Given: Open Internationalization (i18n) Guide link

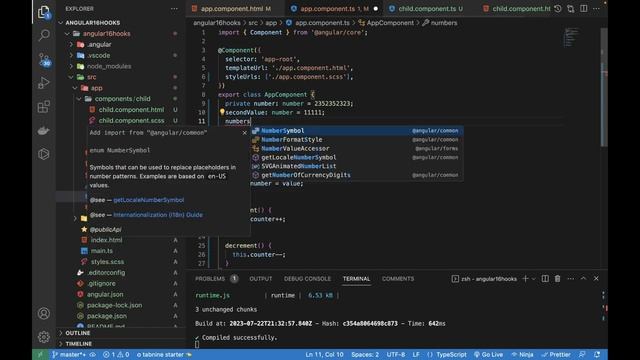Looking at the screenshot, I should 158,215.
